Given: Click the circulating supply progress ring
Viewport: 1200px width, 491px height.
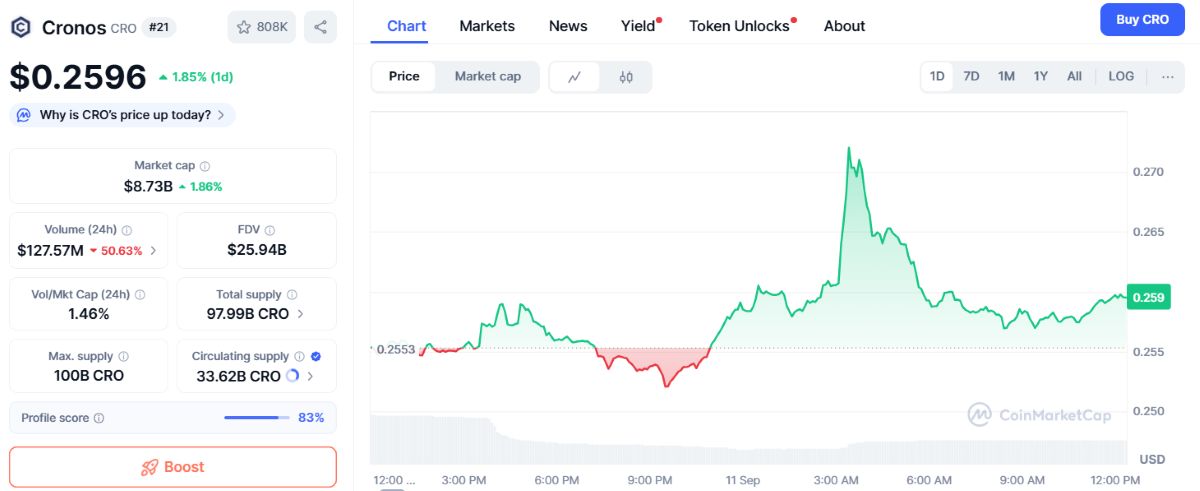Looking at the screenshot, I should [292, 376].
